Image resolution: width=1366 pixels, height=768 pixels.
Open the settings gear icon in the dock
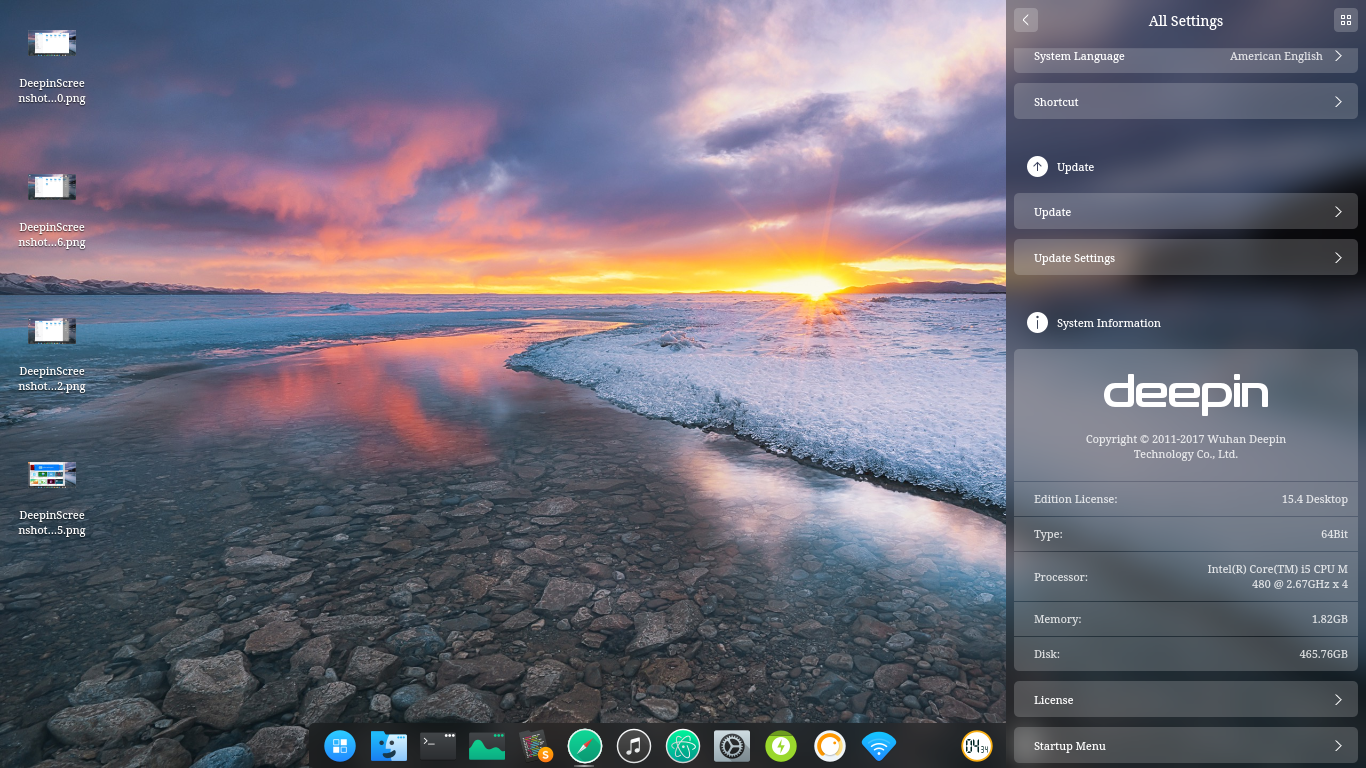[x=731, y=746]
